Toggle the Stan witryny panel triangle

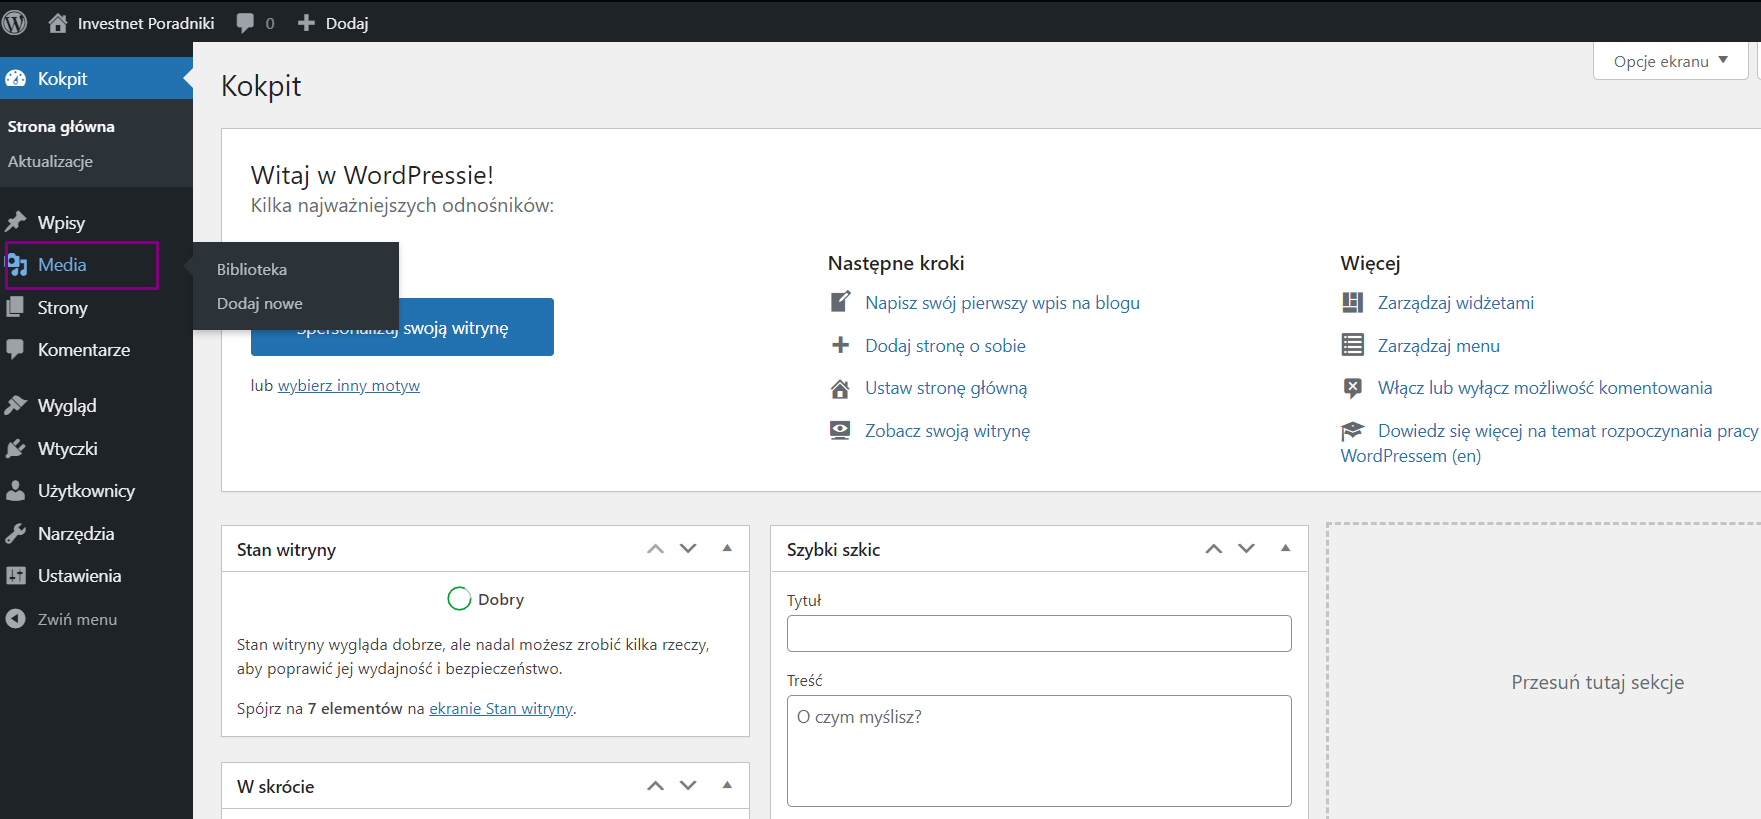click(x=727, y=549)
